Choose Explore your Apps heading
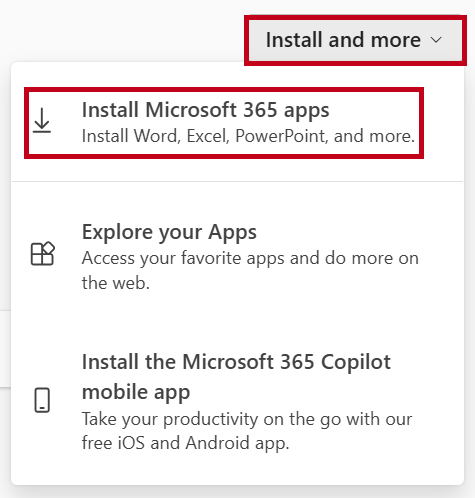The image size is (475, 498). (x=169, y=232)
